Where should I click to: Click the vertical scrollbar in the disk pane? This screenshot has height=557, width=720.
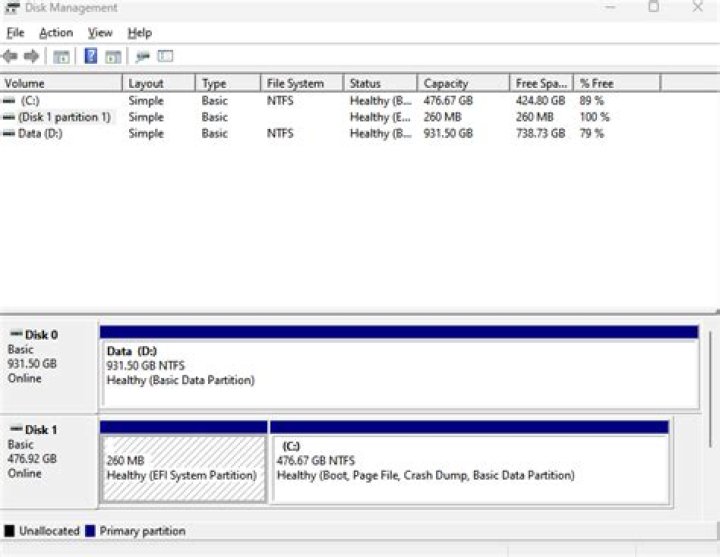[711, 388]
